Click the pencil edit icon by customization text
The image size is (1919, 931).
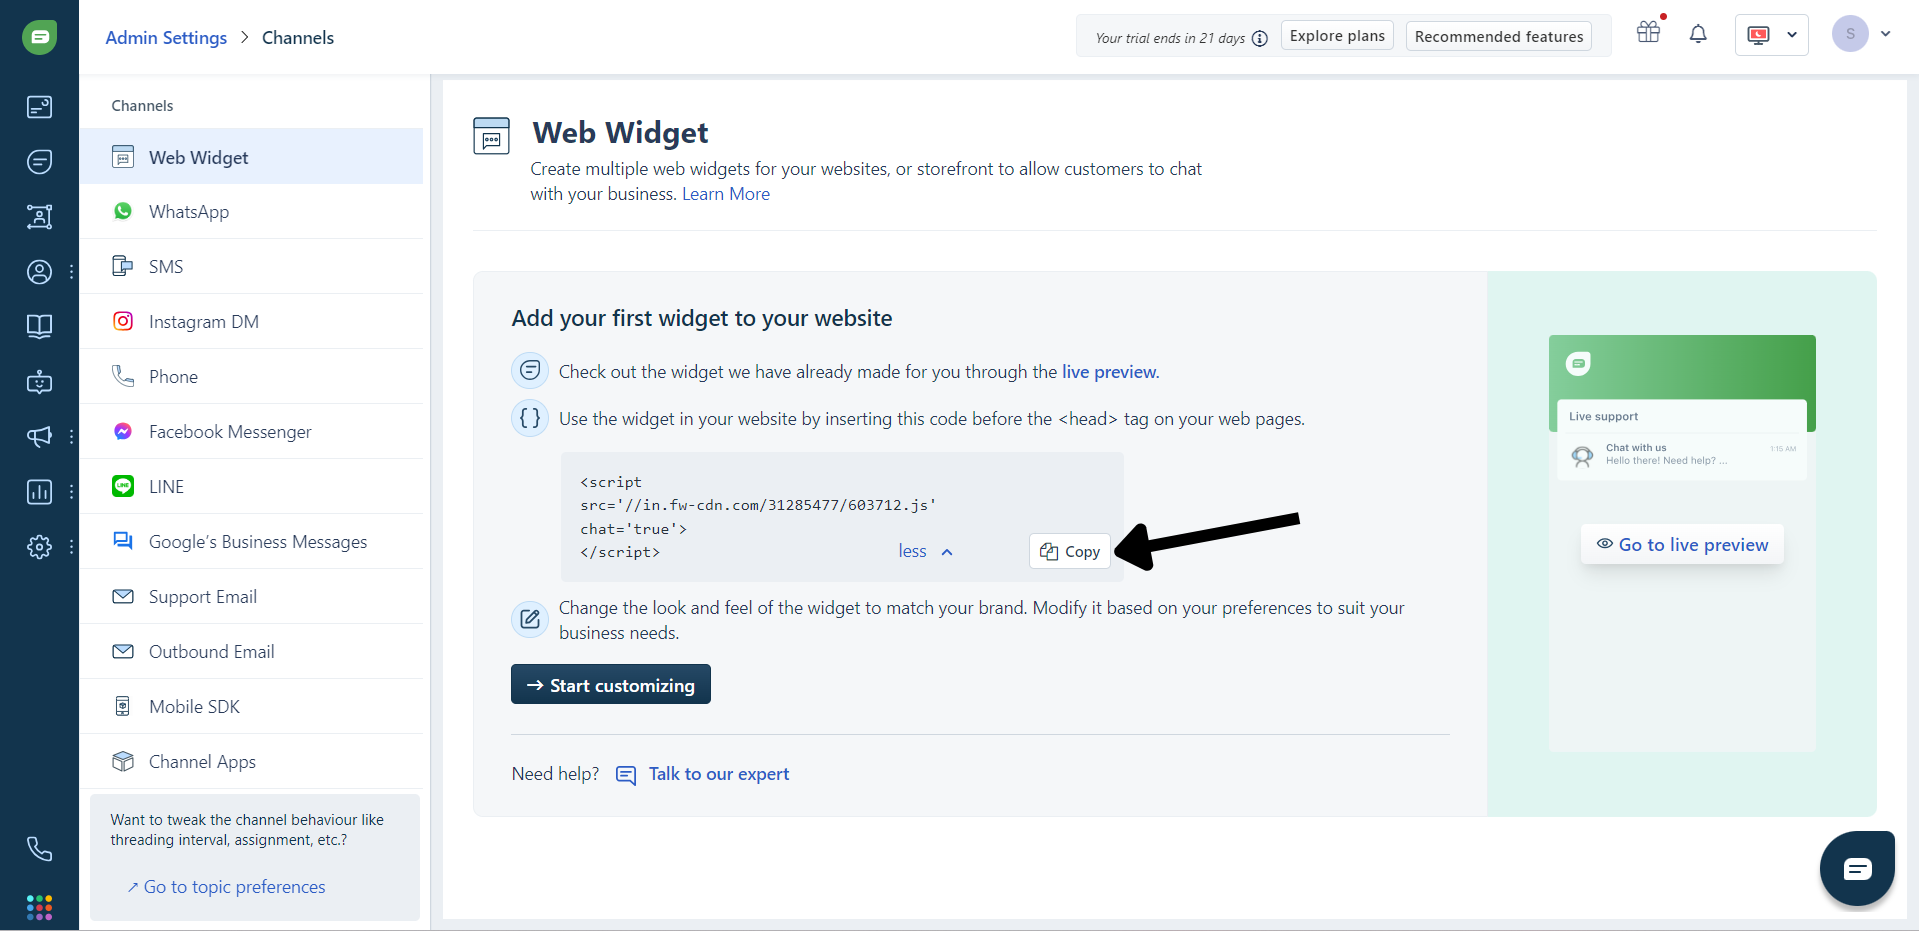[x=530, y=620]
